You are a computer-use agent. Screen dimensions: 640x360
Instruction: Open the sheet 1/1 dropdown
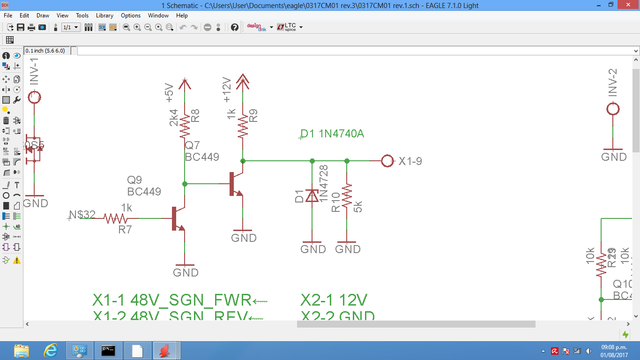click(71, 27)
